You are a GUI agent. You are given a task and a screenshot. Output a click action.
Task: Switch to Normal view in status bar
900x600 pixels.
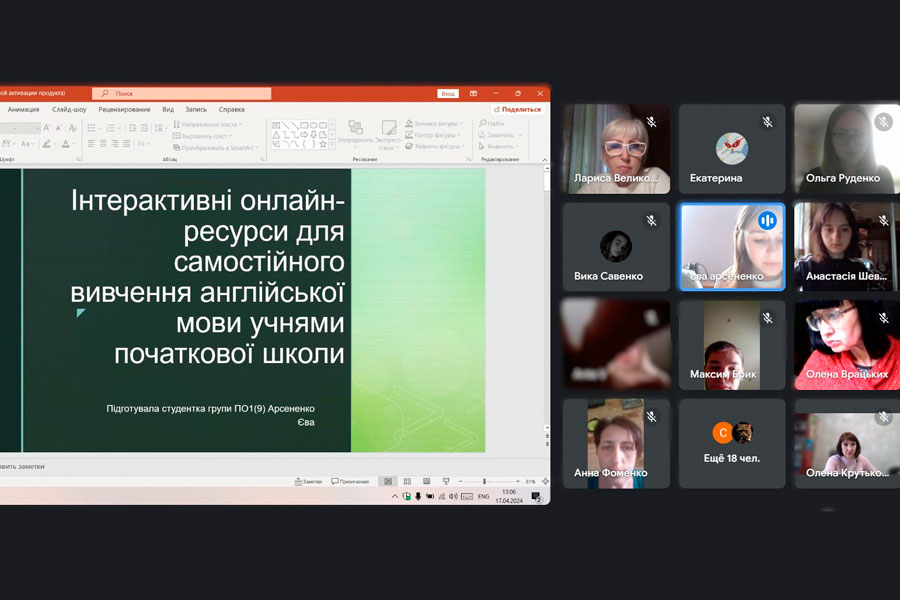pos(388,481)
